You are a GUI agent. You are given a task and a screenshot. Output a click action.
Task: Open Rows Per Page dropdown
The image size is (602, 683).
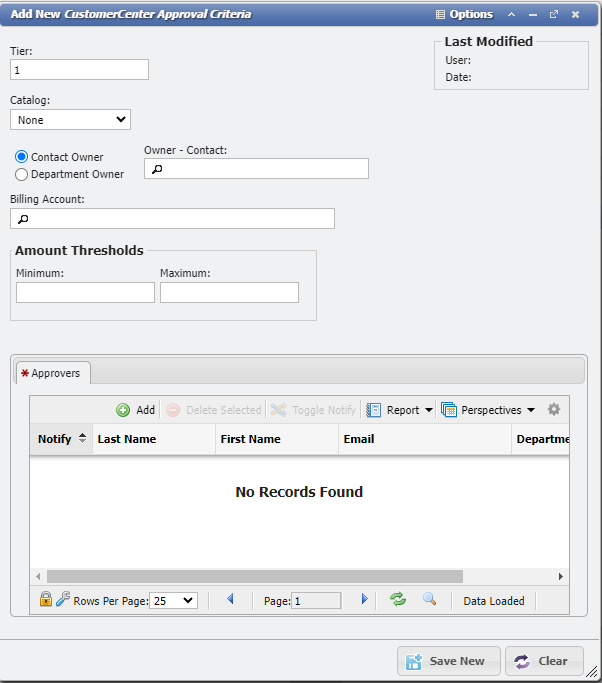click(x=173, y=601)
